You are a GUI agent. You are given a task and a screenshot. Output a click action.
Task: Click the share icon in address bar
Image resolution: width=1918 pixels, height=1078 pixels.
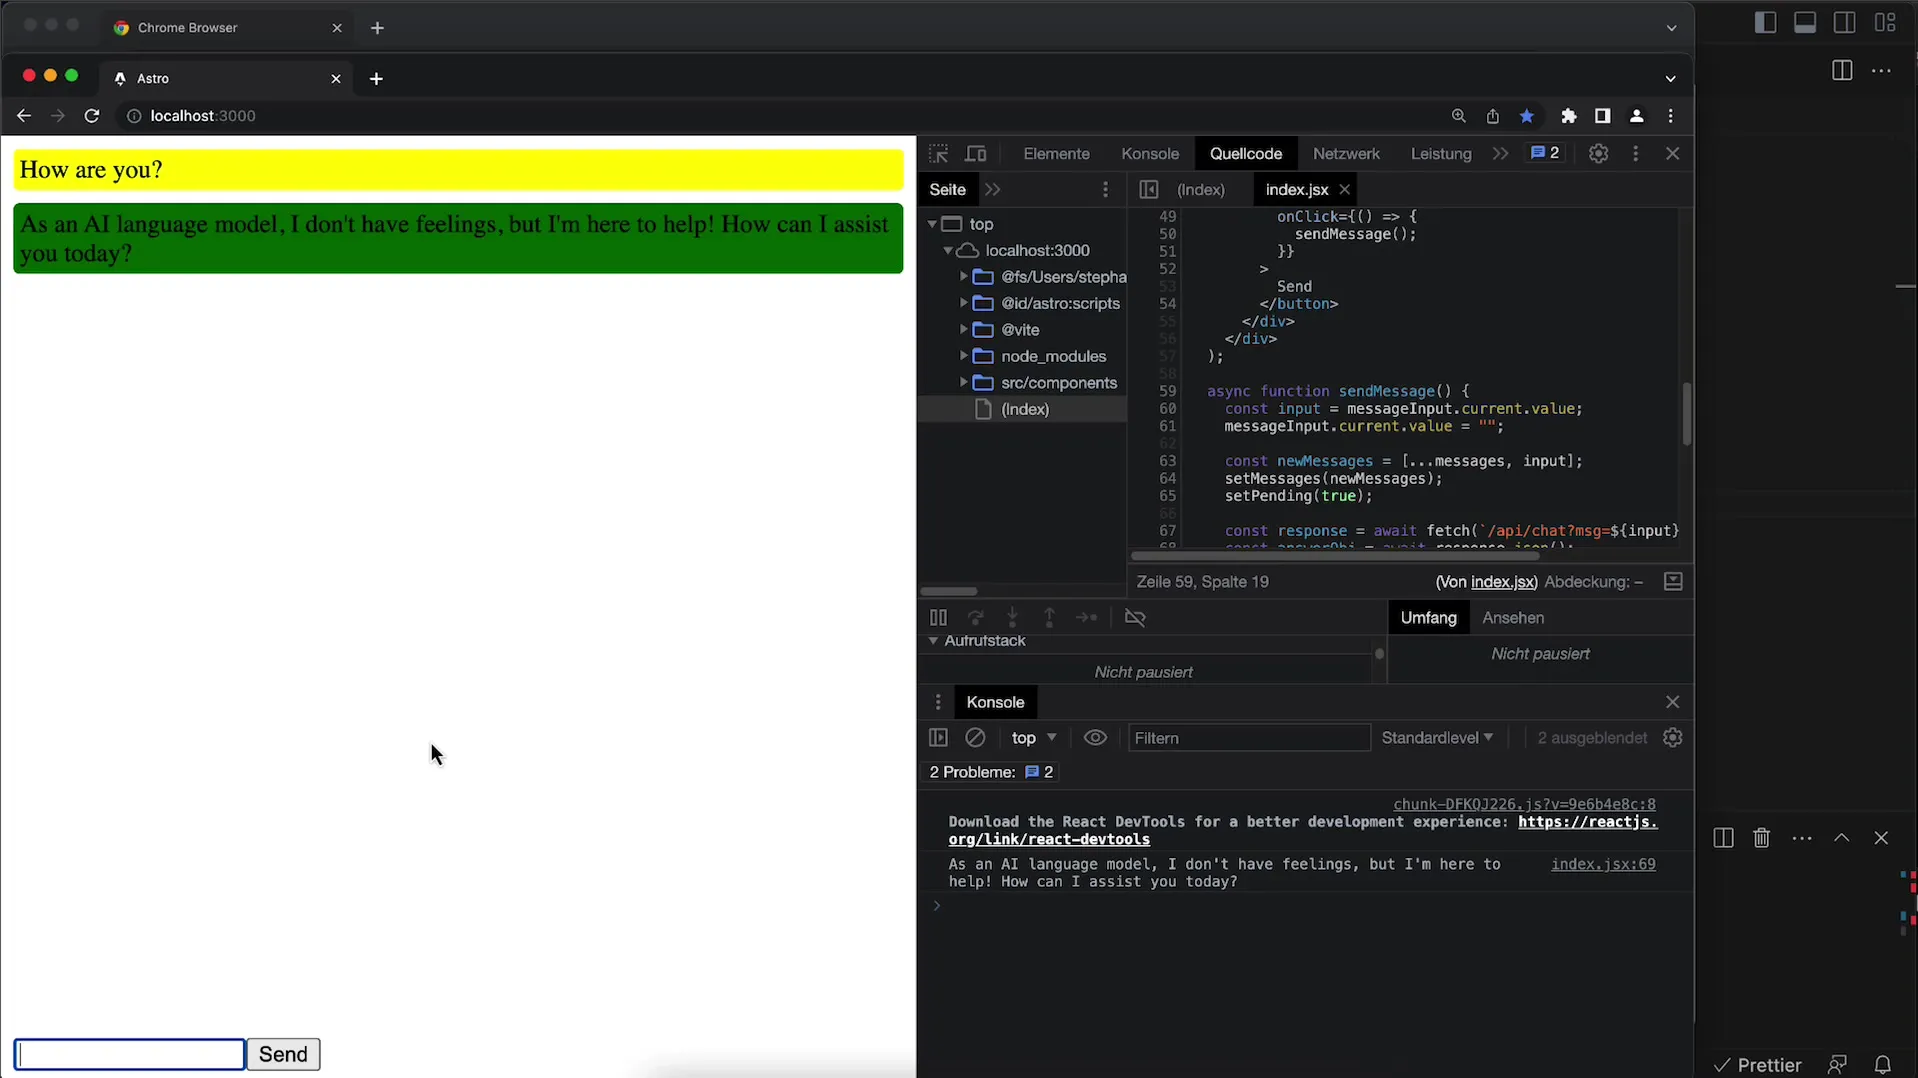(1492, 116)
